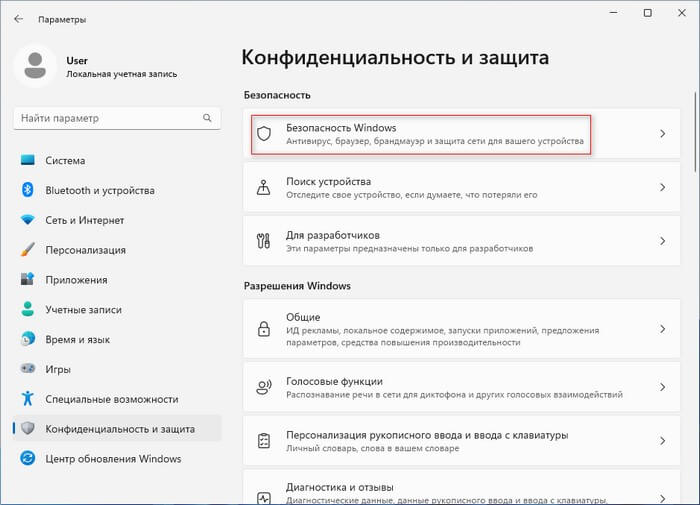Click the vertical scrollbar on the right
700x505 pixels.
(x=696, y=132)
